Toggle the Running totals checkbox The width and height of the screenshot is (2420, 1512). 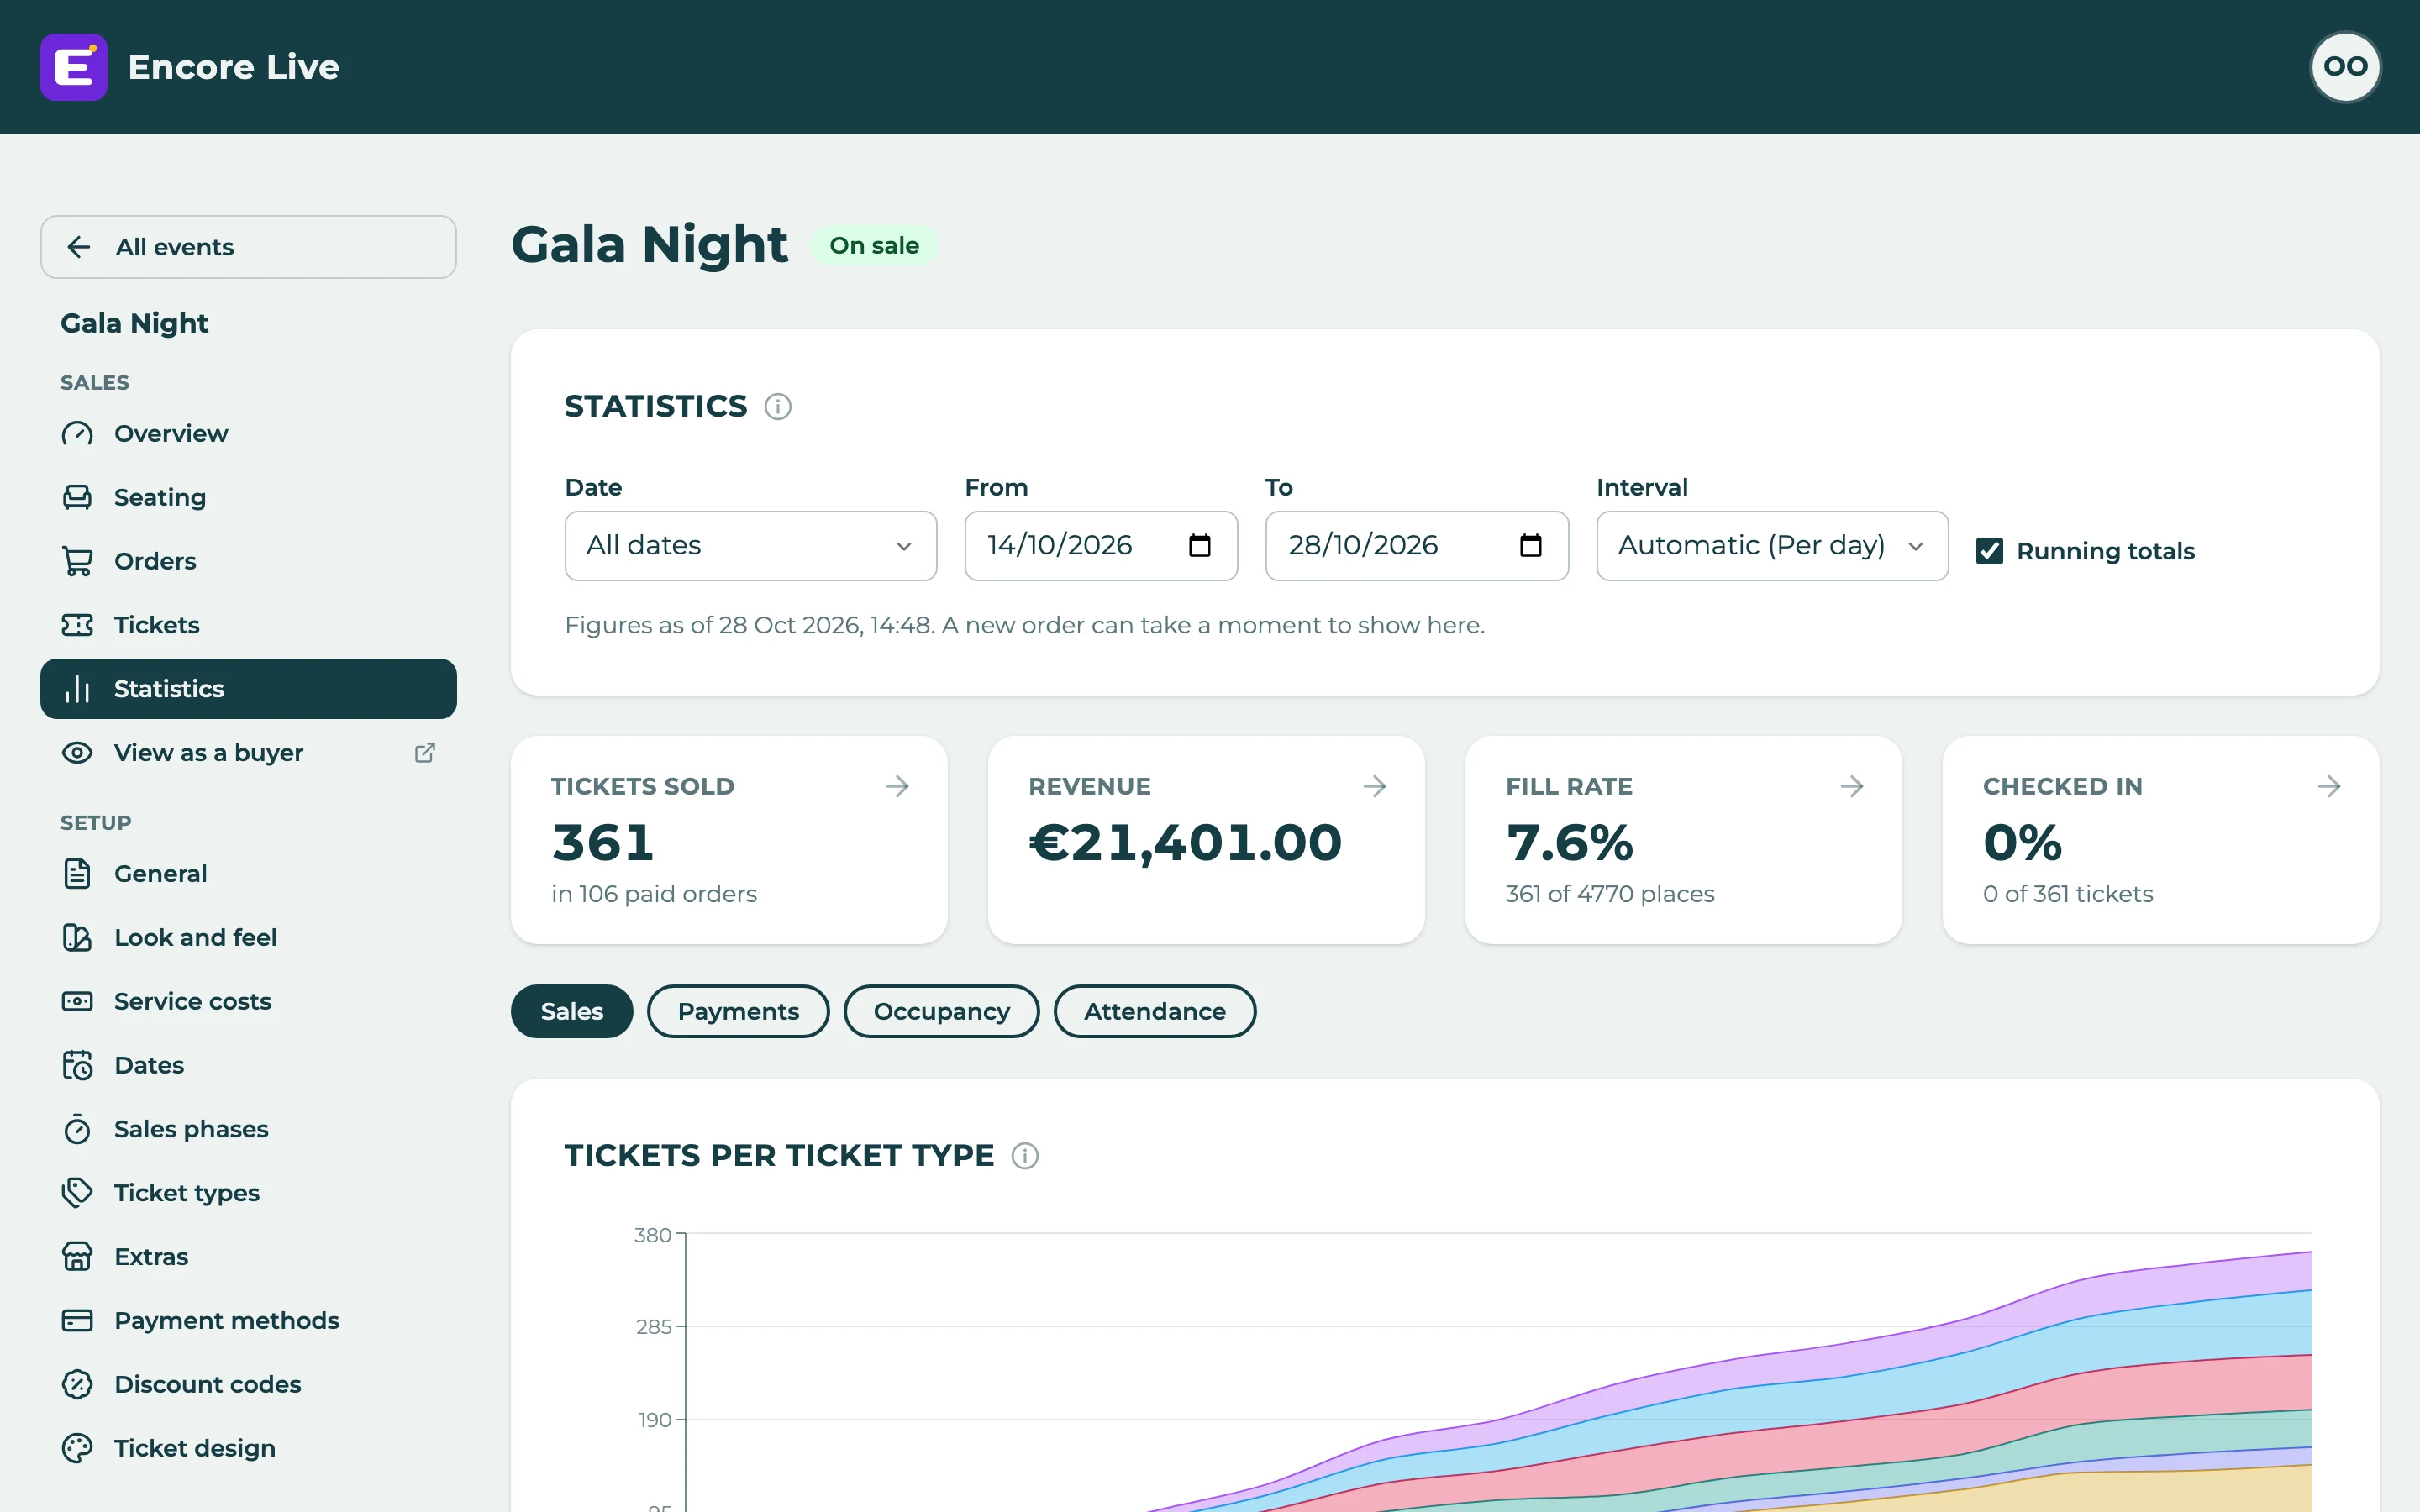coord(1989,551)
